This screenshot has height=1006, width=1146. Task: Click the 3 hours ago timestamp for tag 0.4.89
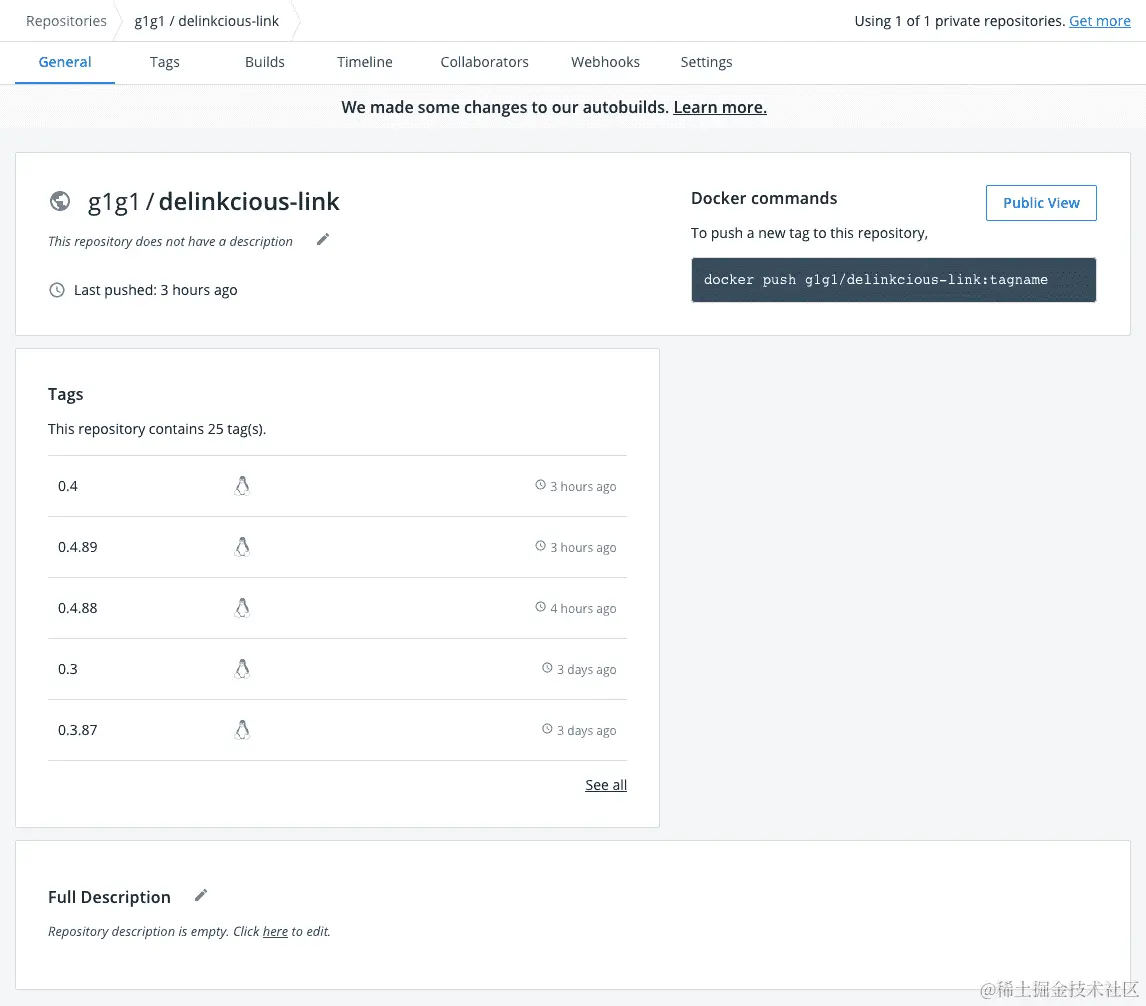pyautogui.click(x=583, y=547)
